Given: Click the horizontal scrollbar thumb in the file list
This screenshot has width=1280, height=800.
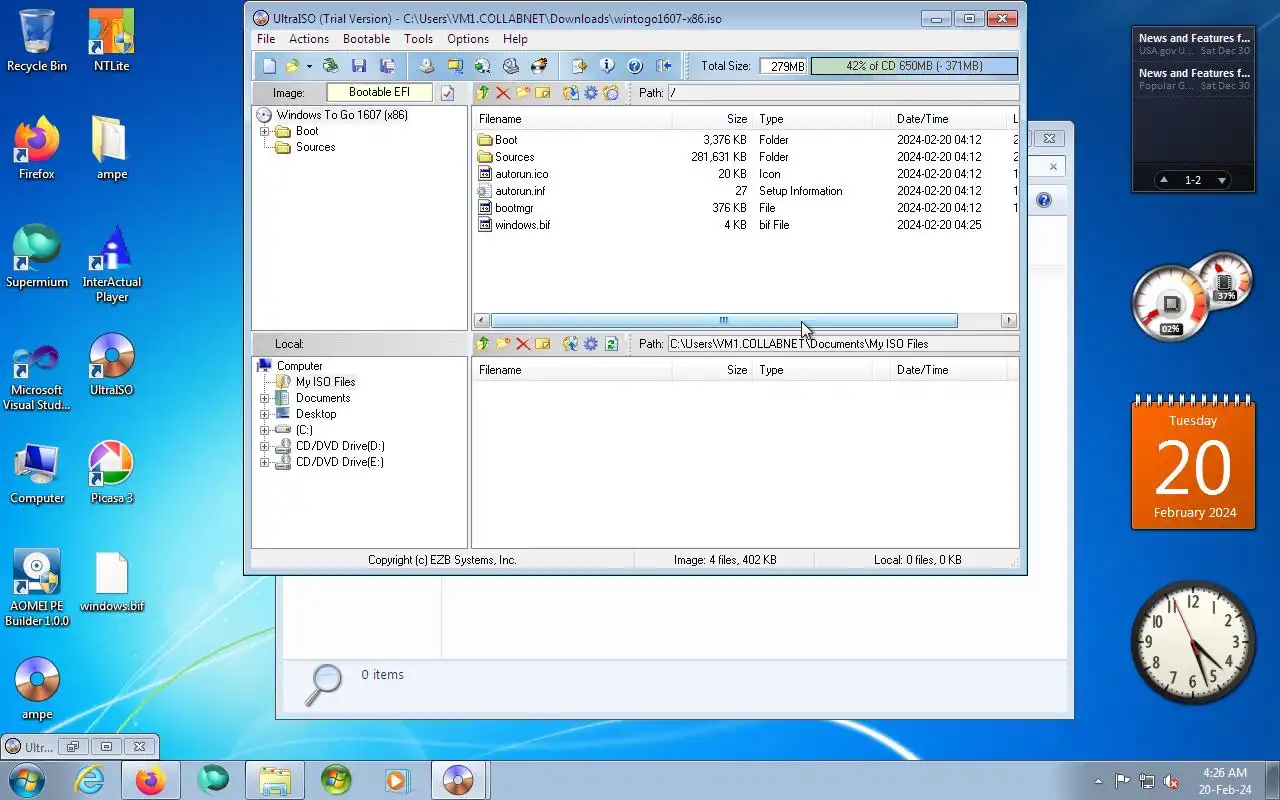Looking at the screenshot, I should pyautogui.click(x=724, y=321).
